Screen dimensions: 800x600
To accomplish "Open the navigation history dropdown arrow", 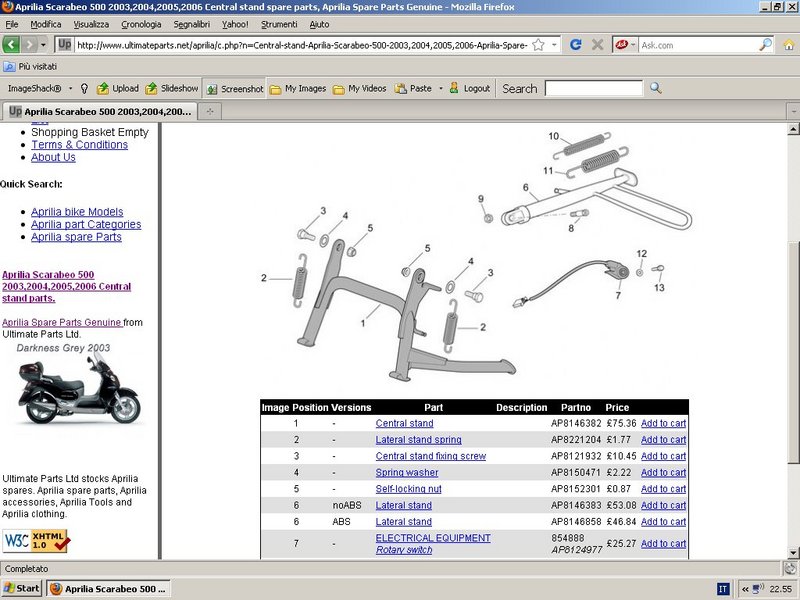I will click(x=43, y=45).
